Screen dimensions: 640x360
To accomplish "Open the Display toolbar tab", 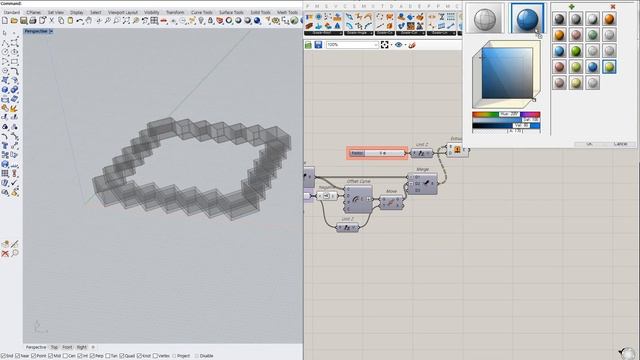I will (76, 12).
